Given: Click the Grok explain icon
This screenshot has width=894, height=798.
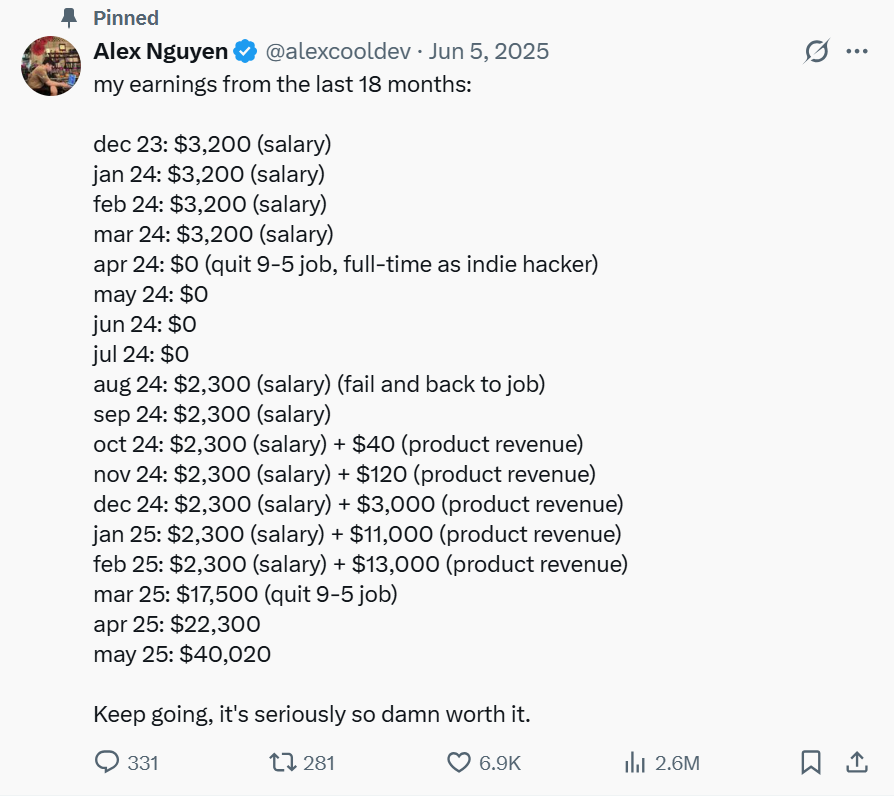Looking at the screenshot, I should 816,51.
